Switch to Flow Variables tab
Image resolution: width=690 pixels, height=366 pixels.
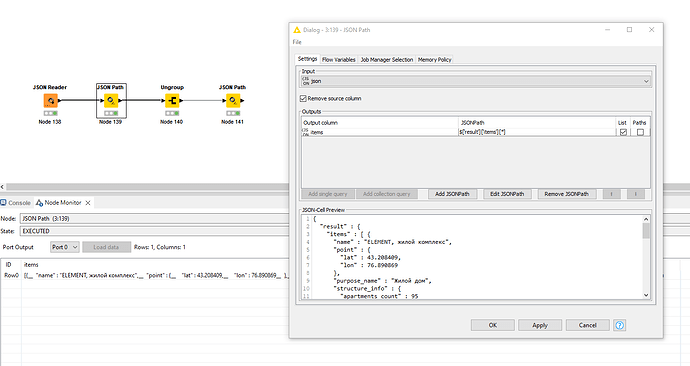[x=338, y=59]
